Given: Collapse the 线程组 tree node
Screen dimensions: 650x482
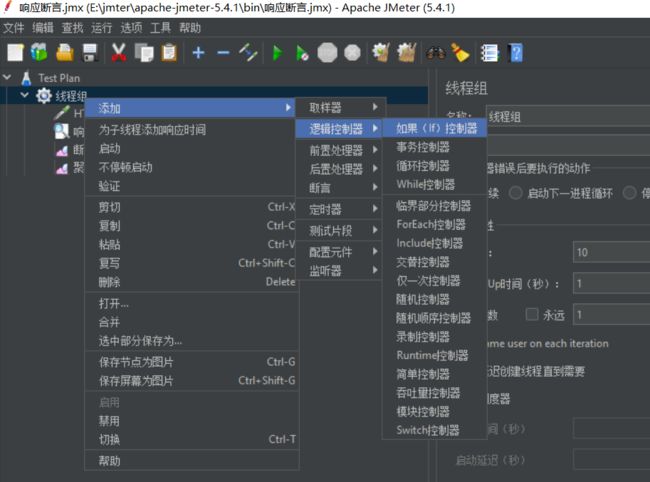Looking at the screenshot, I should coord(24,95).
